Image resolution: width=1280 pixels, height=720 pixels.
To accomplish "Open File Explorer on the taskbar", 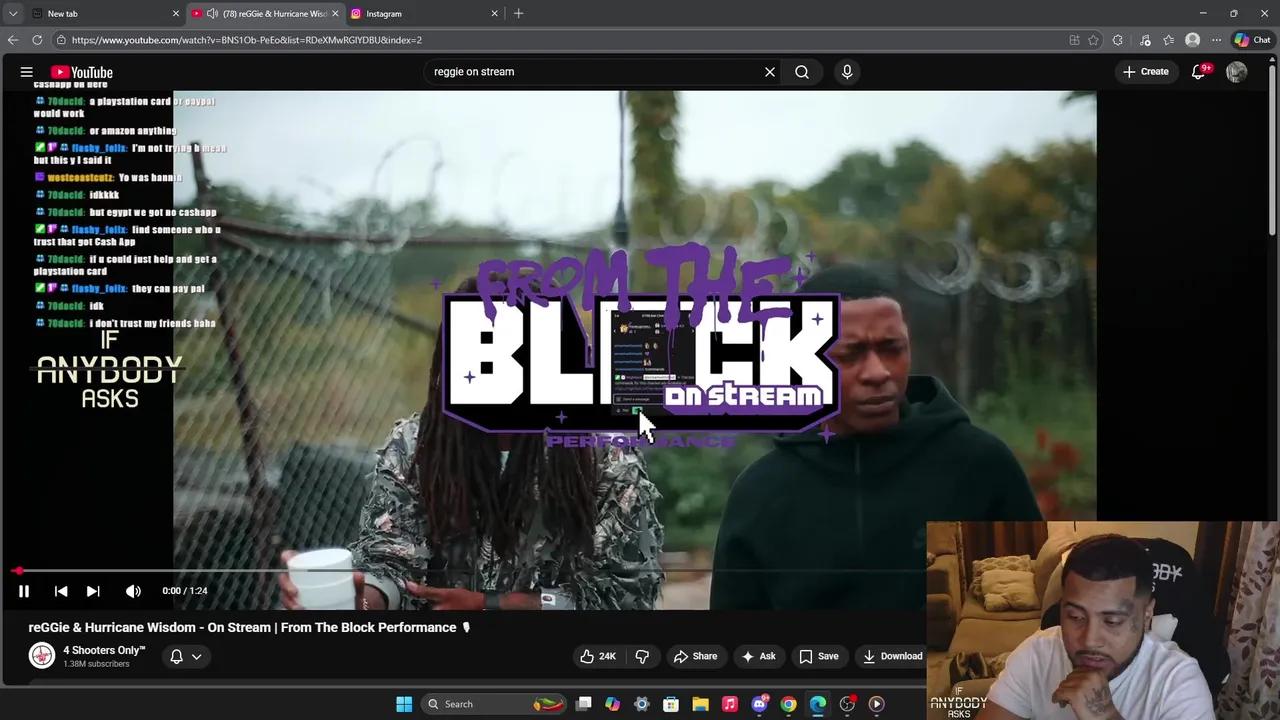I will pyautogui.click(x=700, y=704).
